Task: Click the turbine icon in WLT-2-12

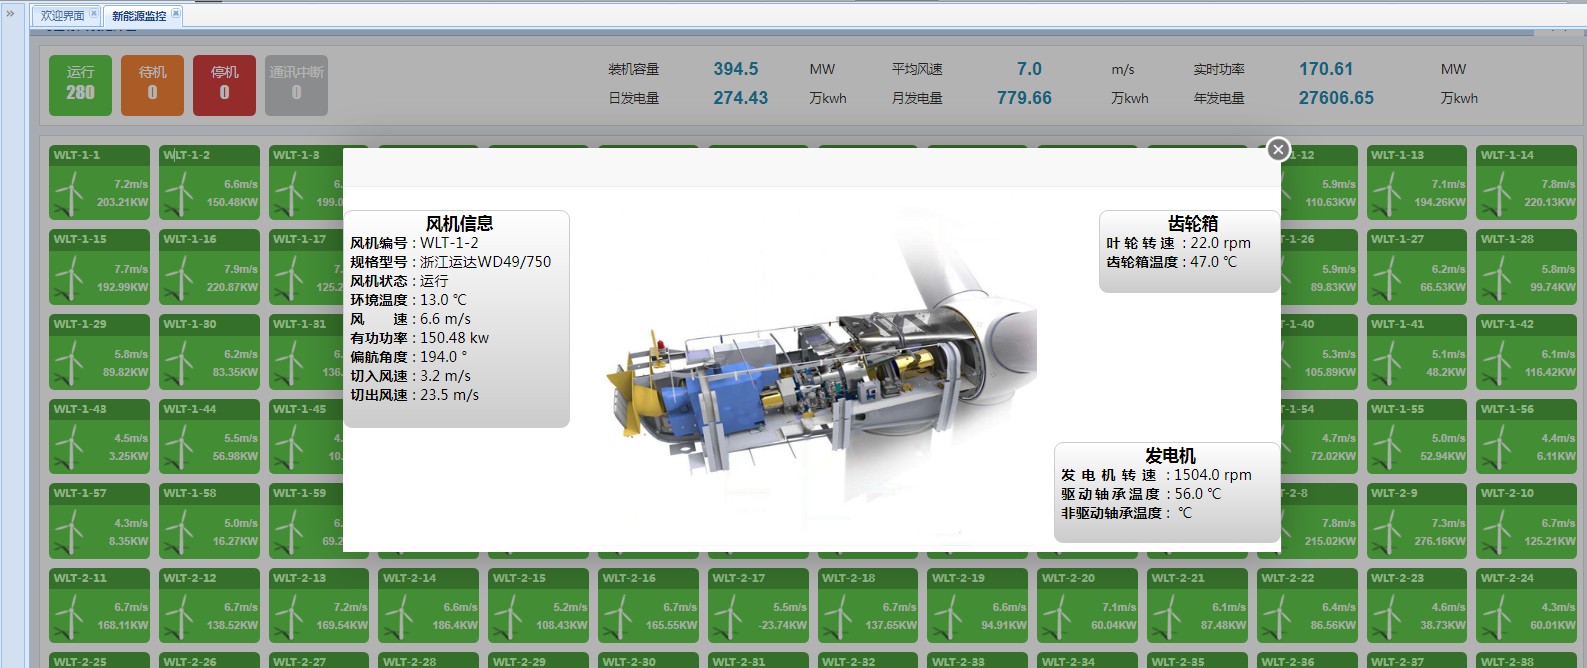Action: 178,617
